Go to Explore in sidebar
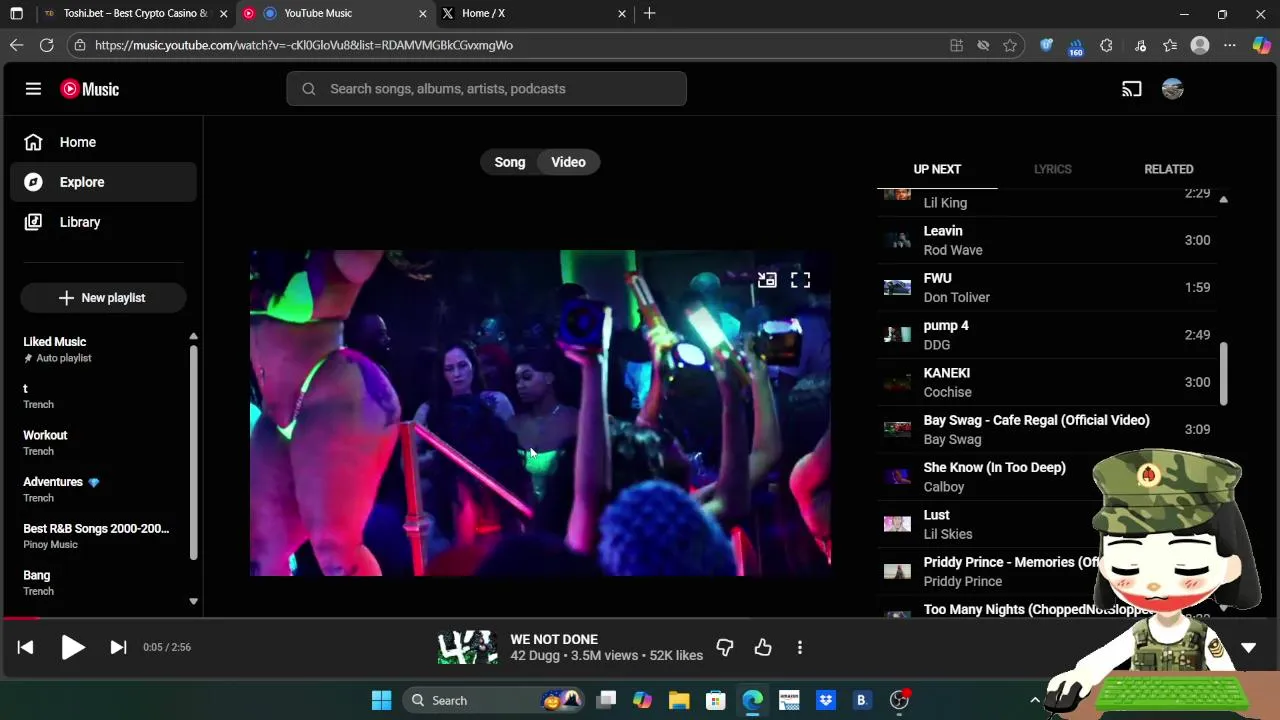This screenshot has width=1280, height=720. pyautogui.click(x=104, y=182)
